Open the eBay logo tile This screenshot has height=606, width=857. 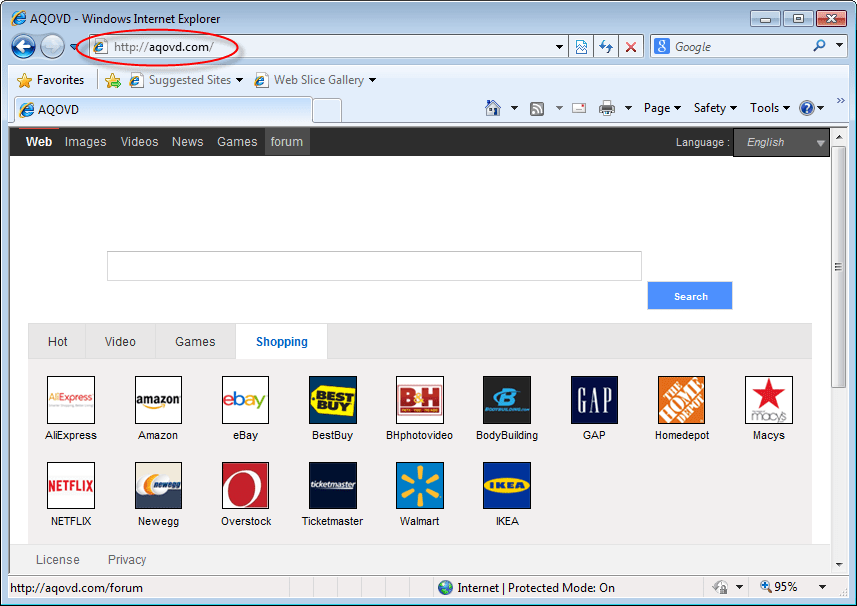tap(245, 400)
